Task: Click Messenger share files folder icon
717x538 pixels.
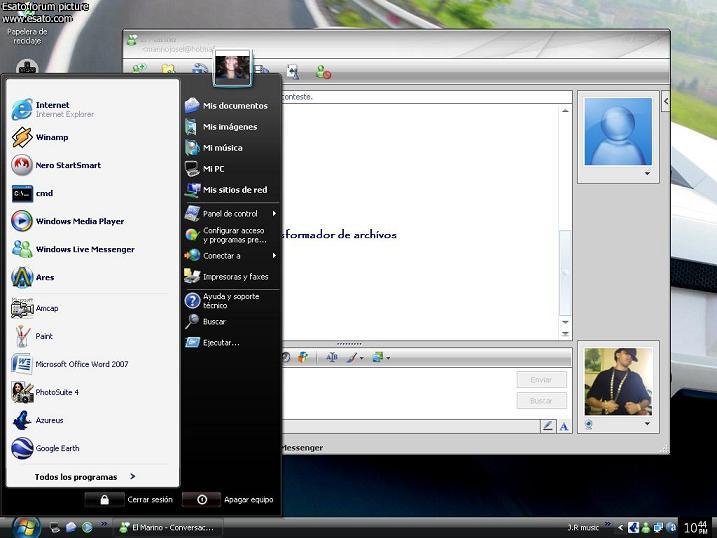Action: coord(168,69)
